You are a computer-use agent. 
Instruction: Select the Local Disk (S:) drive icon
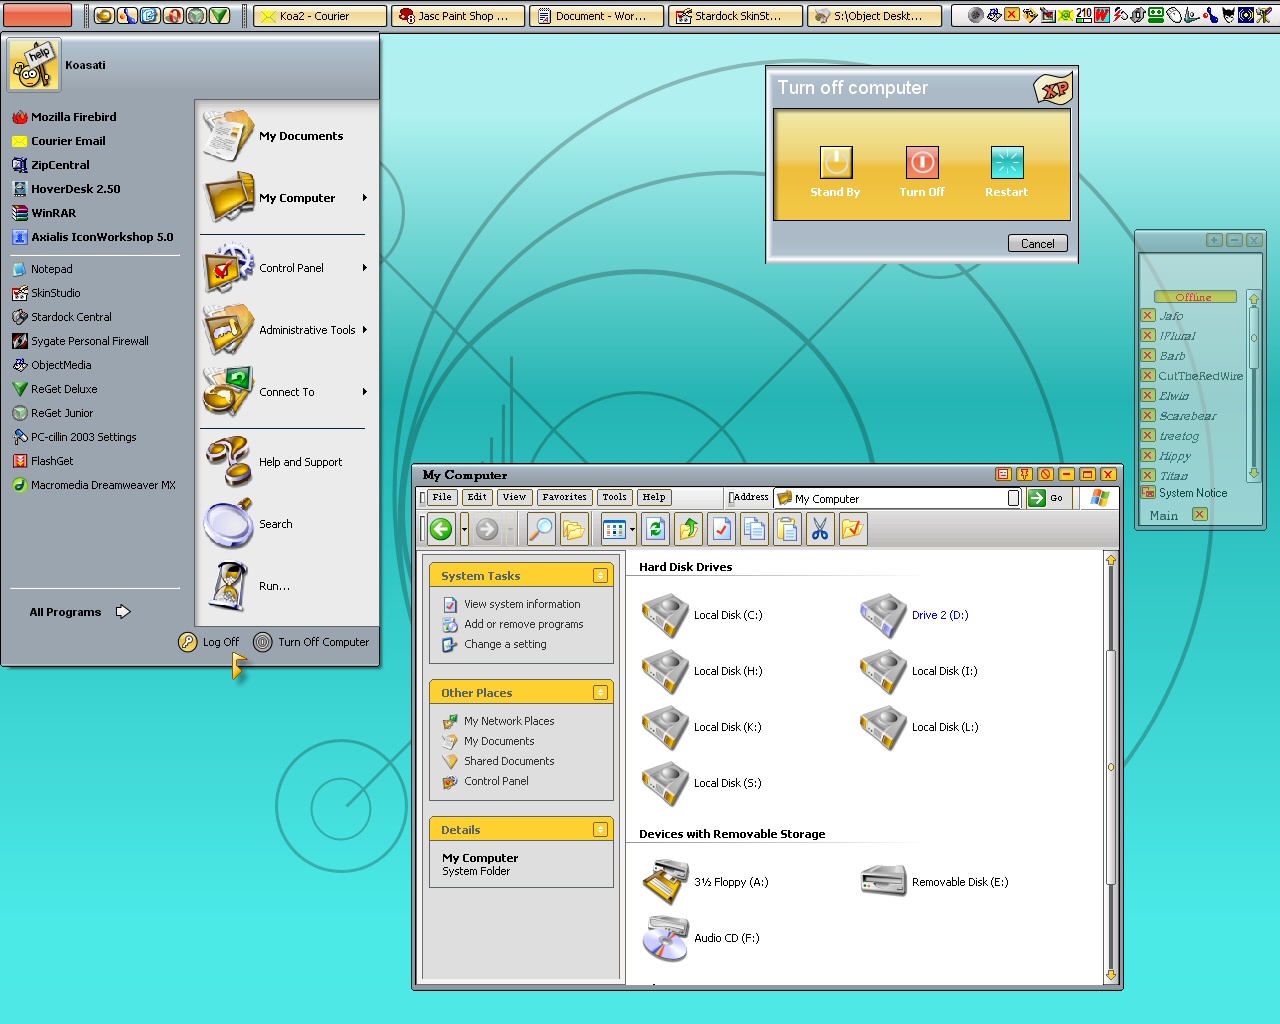[x=665, y=783]
